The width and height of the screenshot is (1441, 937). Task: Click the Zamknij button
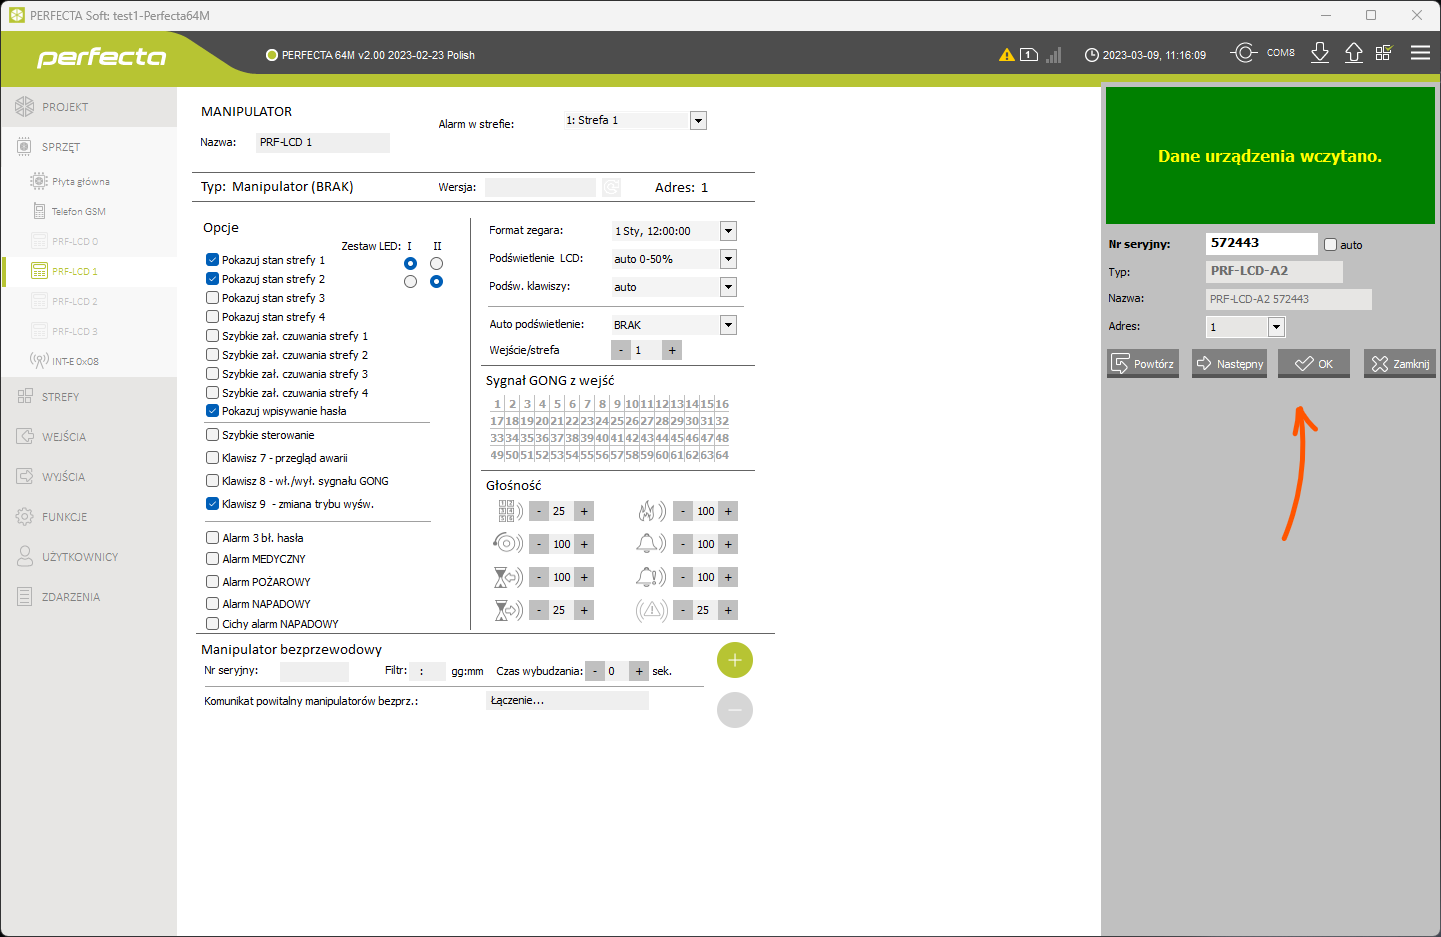pos(1400,364)
